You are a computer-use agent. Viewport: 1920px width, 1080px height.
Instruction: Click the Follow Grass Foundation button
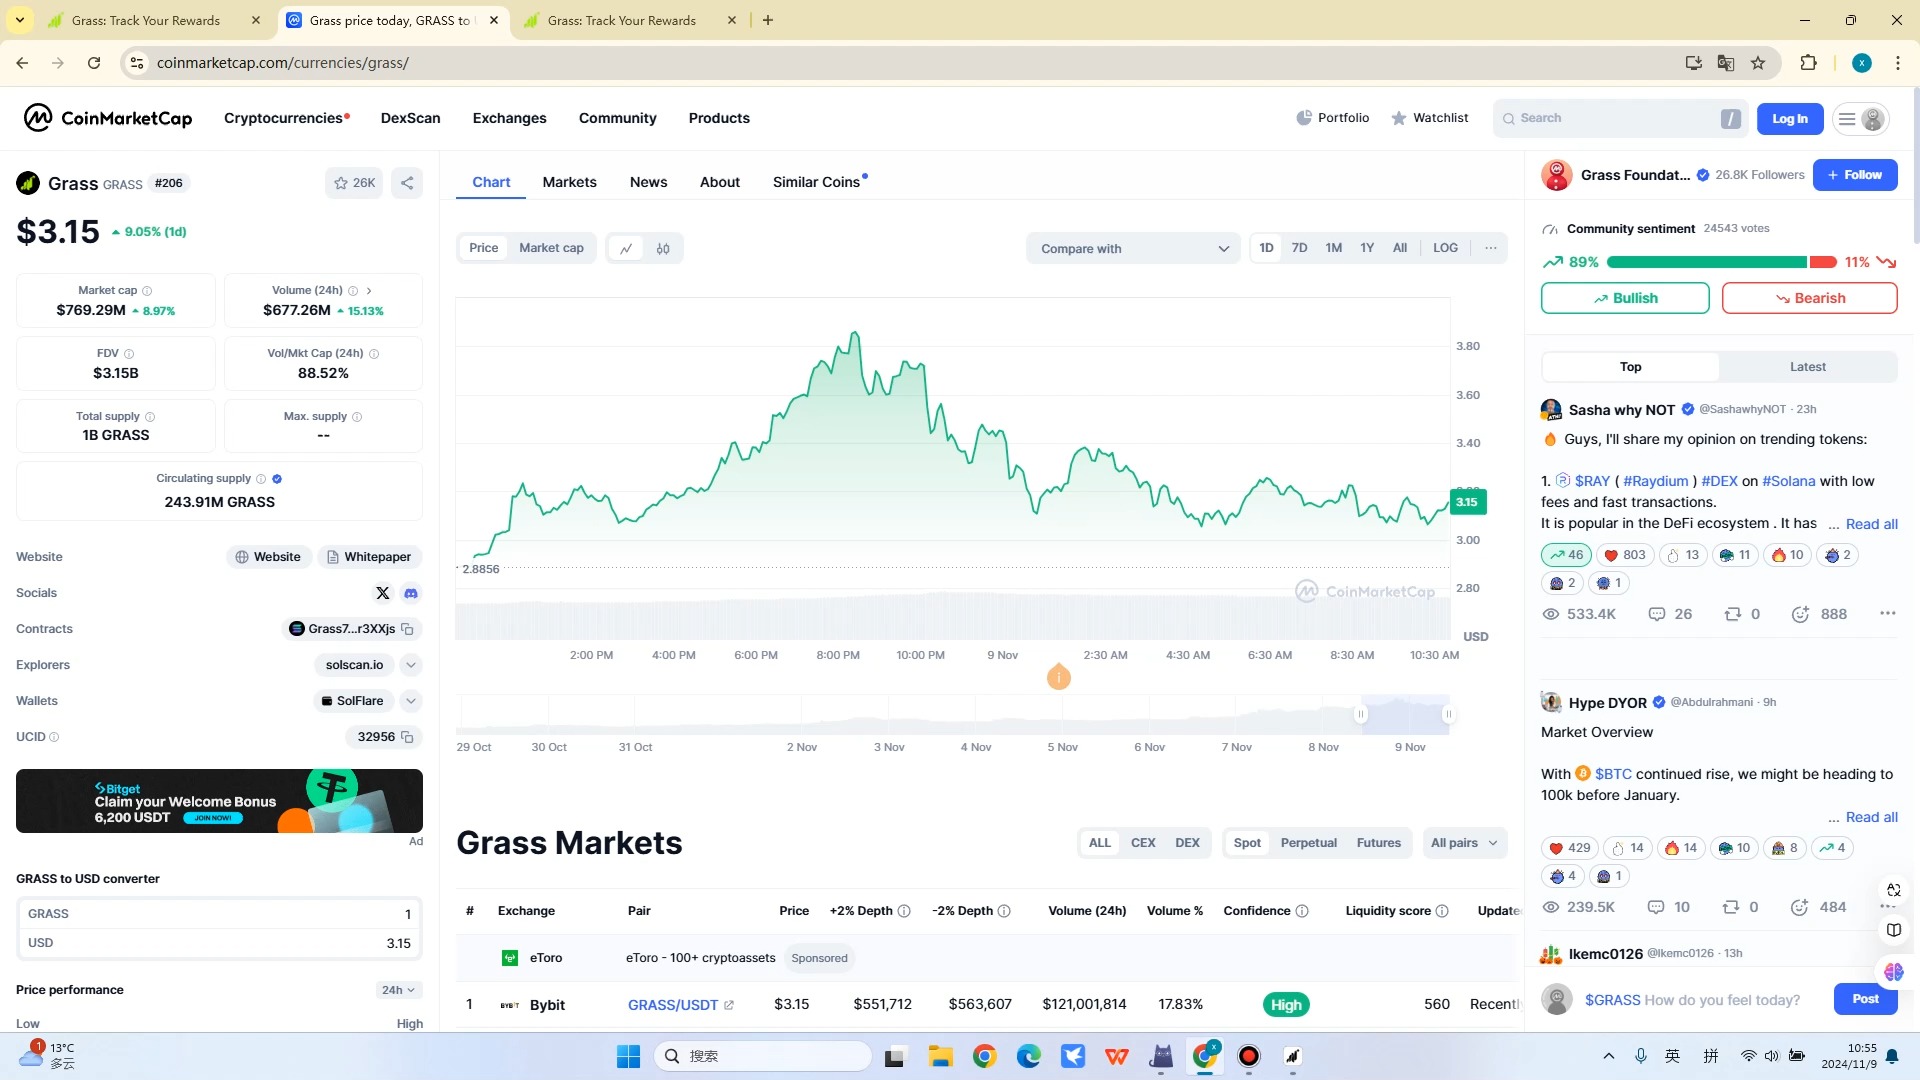1854,174
